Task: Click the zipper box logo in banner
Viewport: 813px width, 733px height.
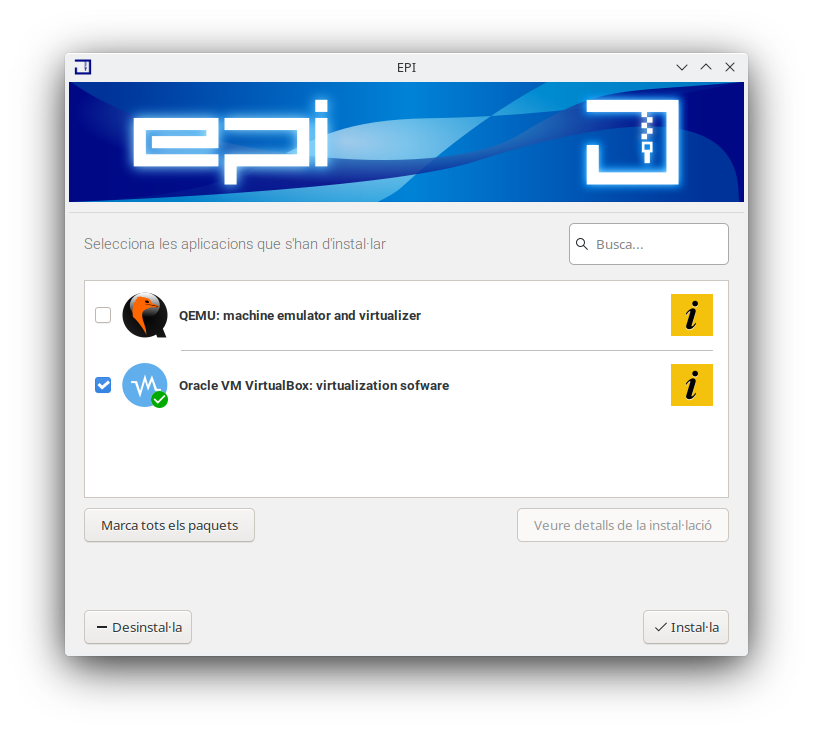Action: [632, 142]
